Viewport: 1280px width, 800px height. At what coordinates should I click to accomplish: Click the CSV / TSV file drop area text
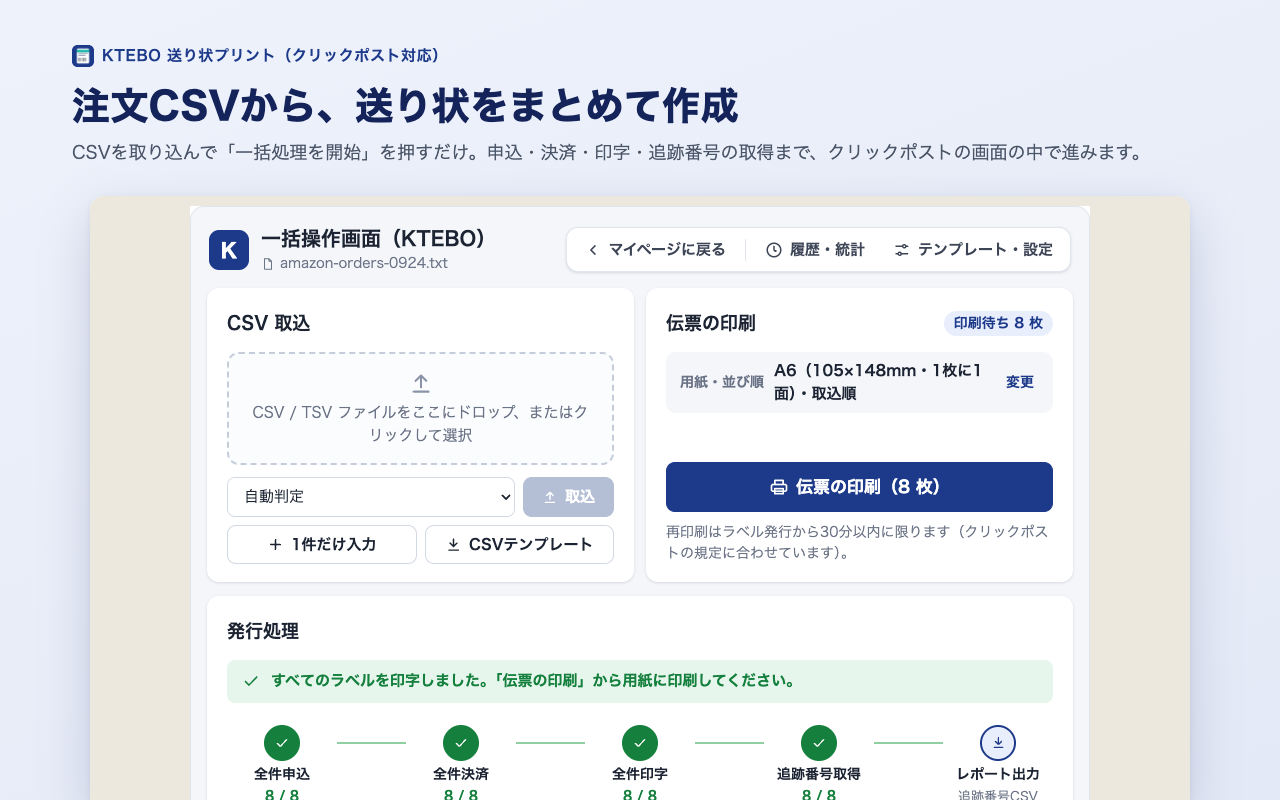coord(420,423)
